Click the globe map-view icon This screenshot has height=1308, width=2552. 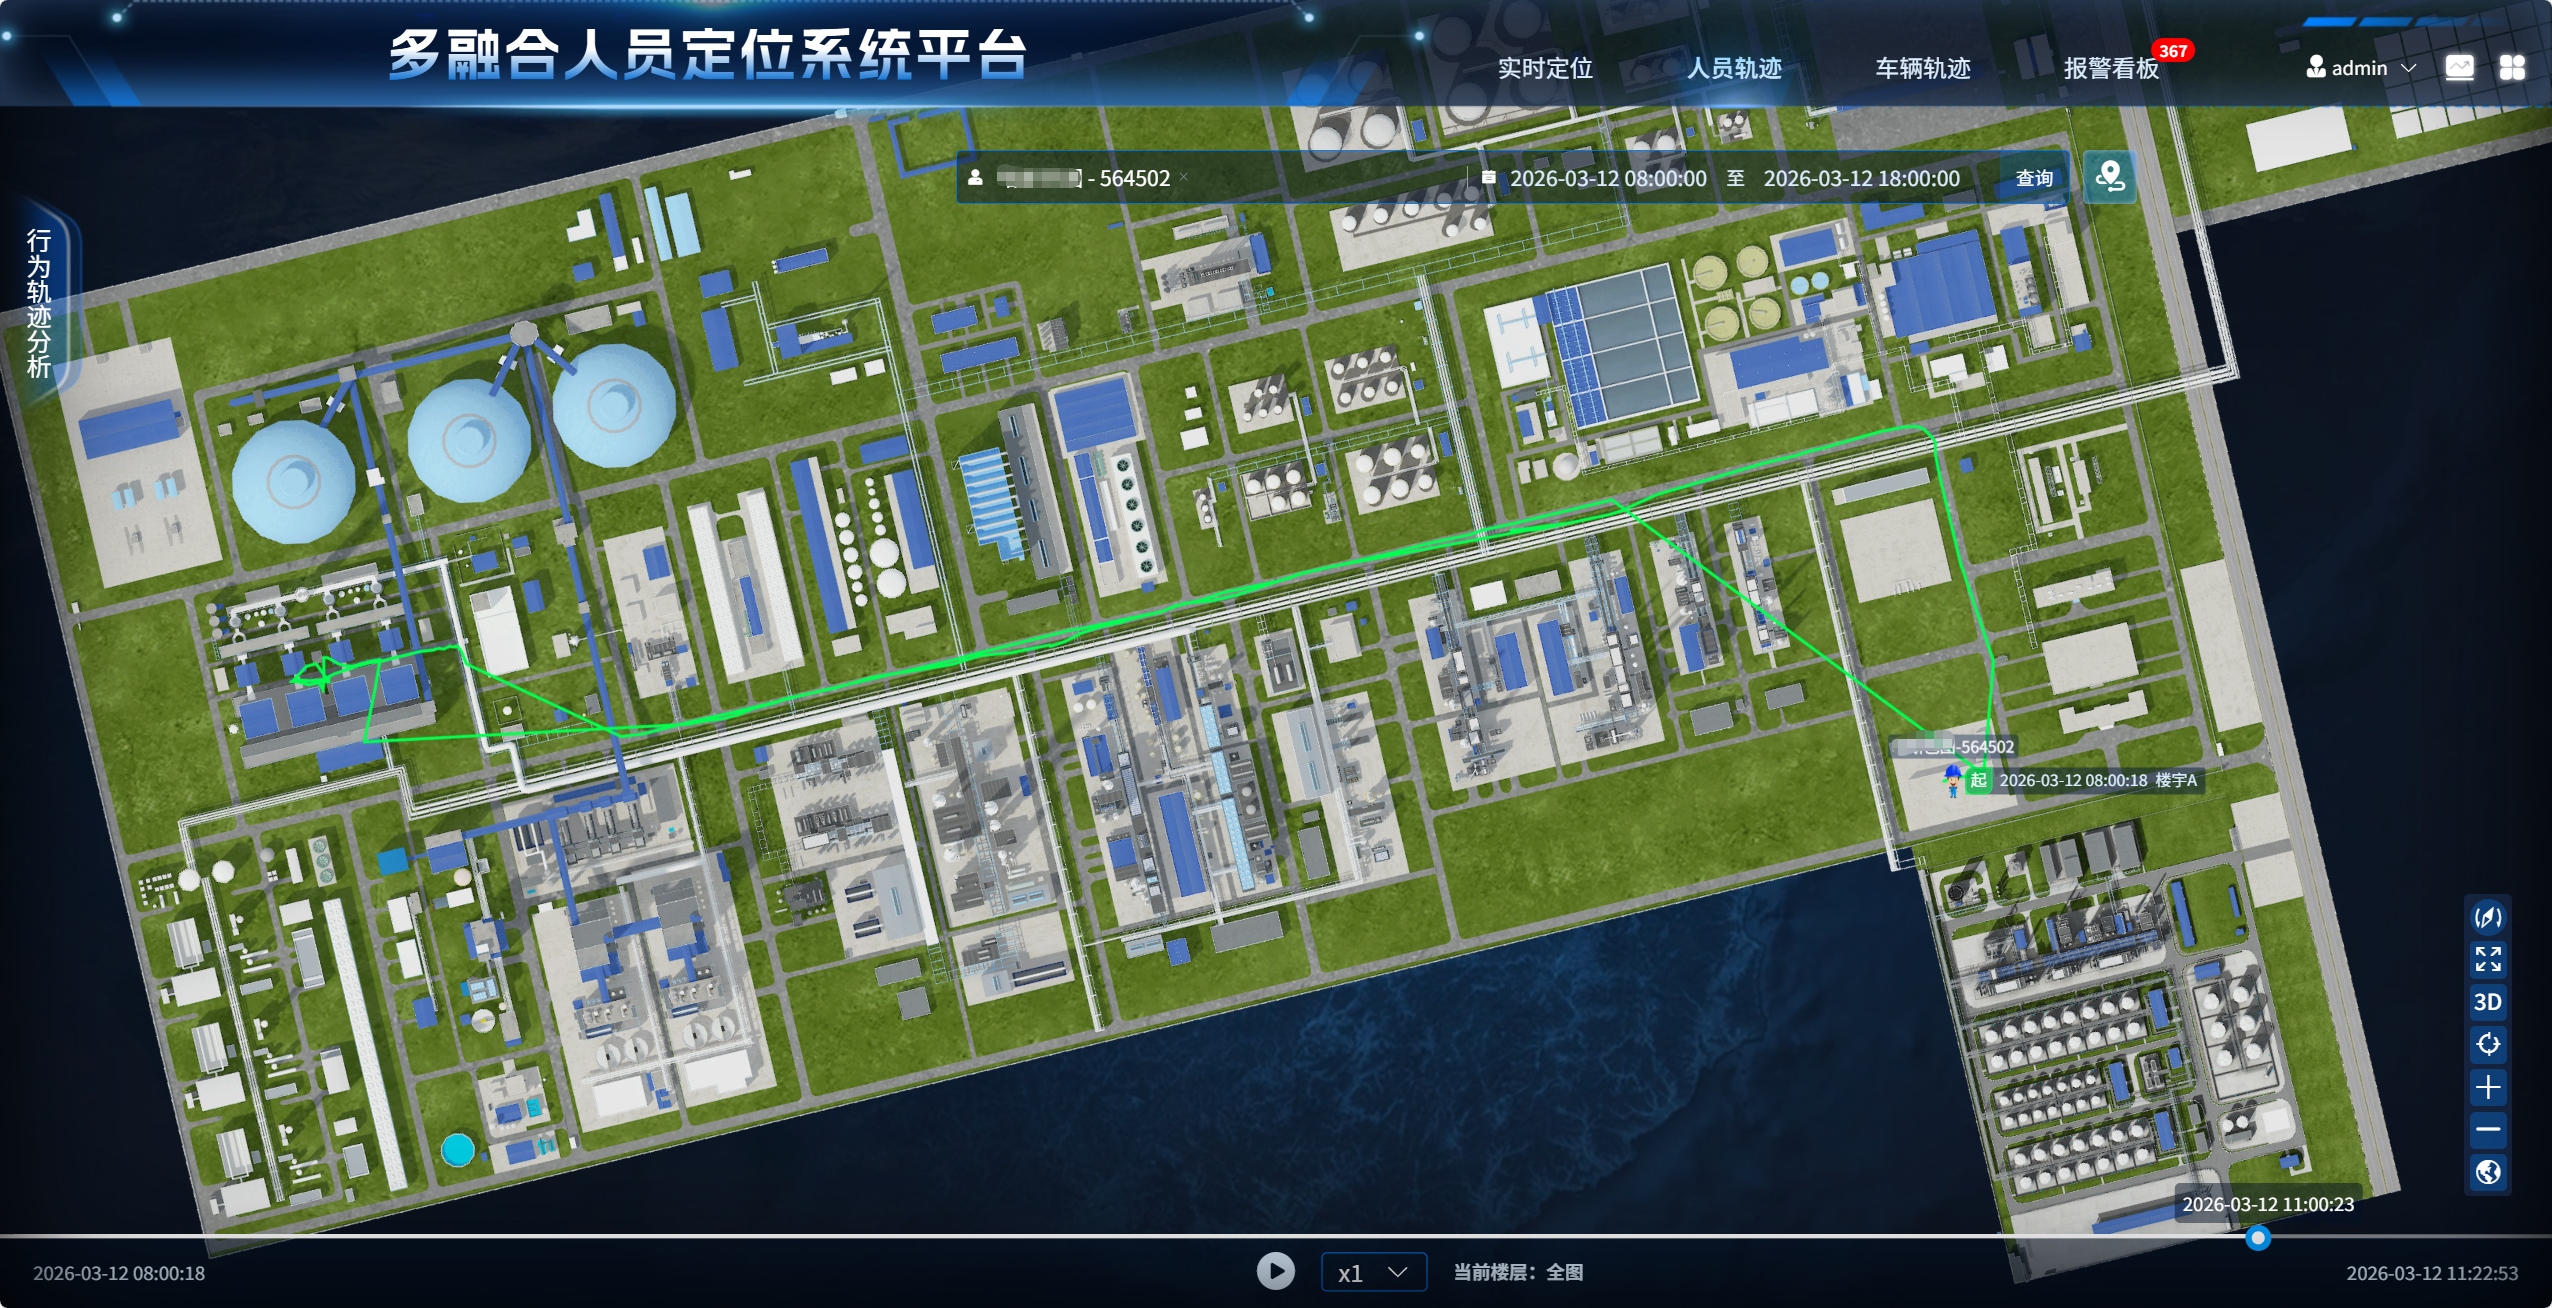pyautogui.click(x=2487, y=1171)
